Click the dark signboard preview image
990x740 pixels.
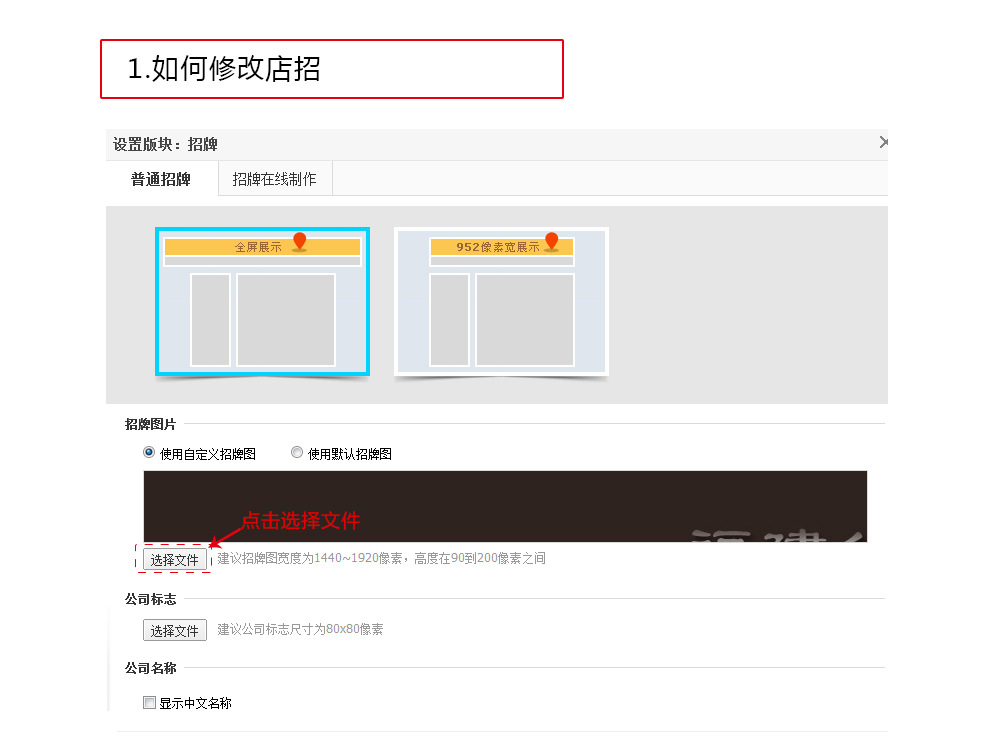point(505,506)
